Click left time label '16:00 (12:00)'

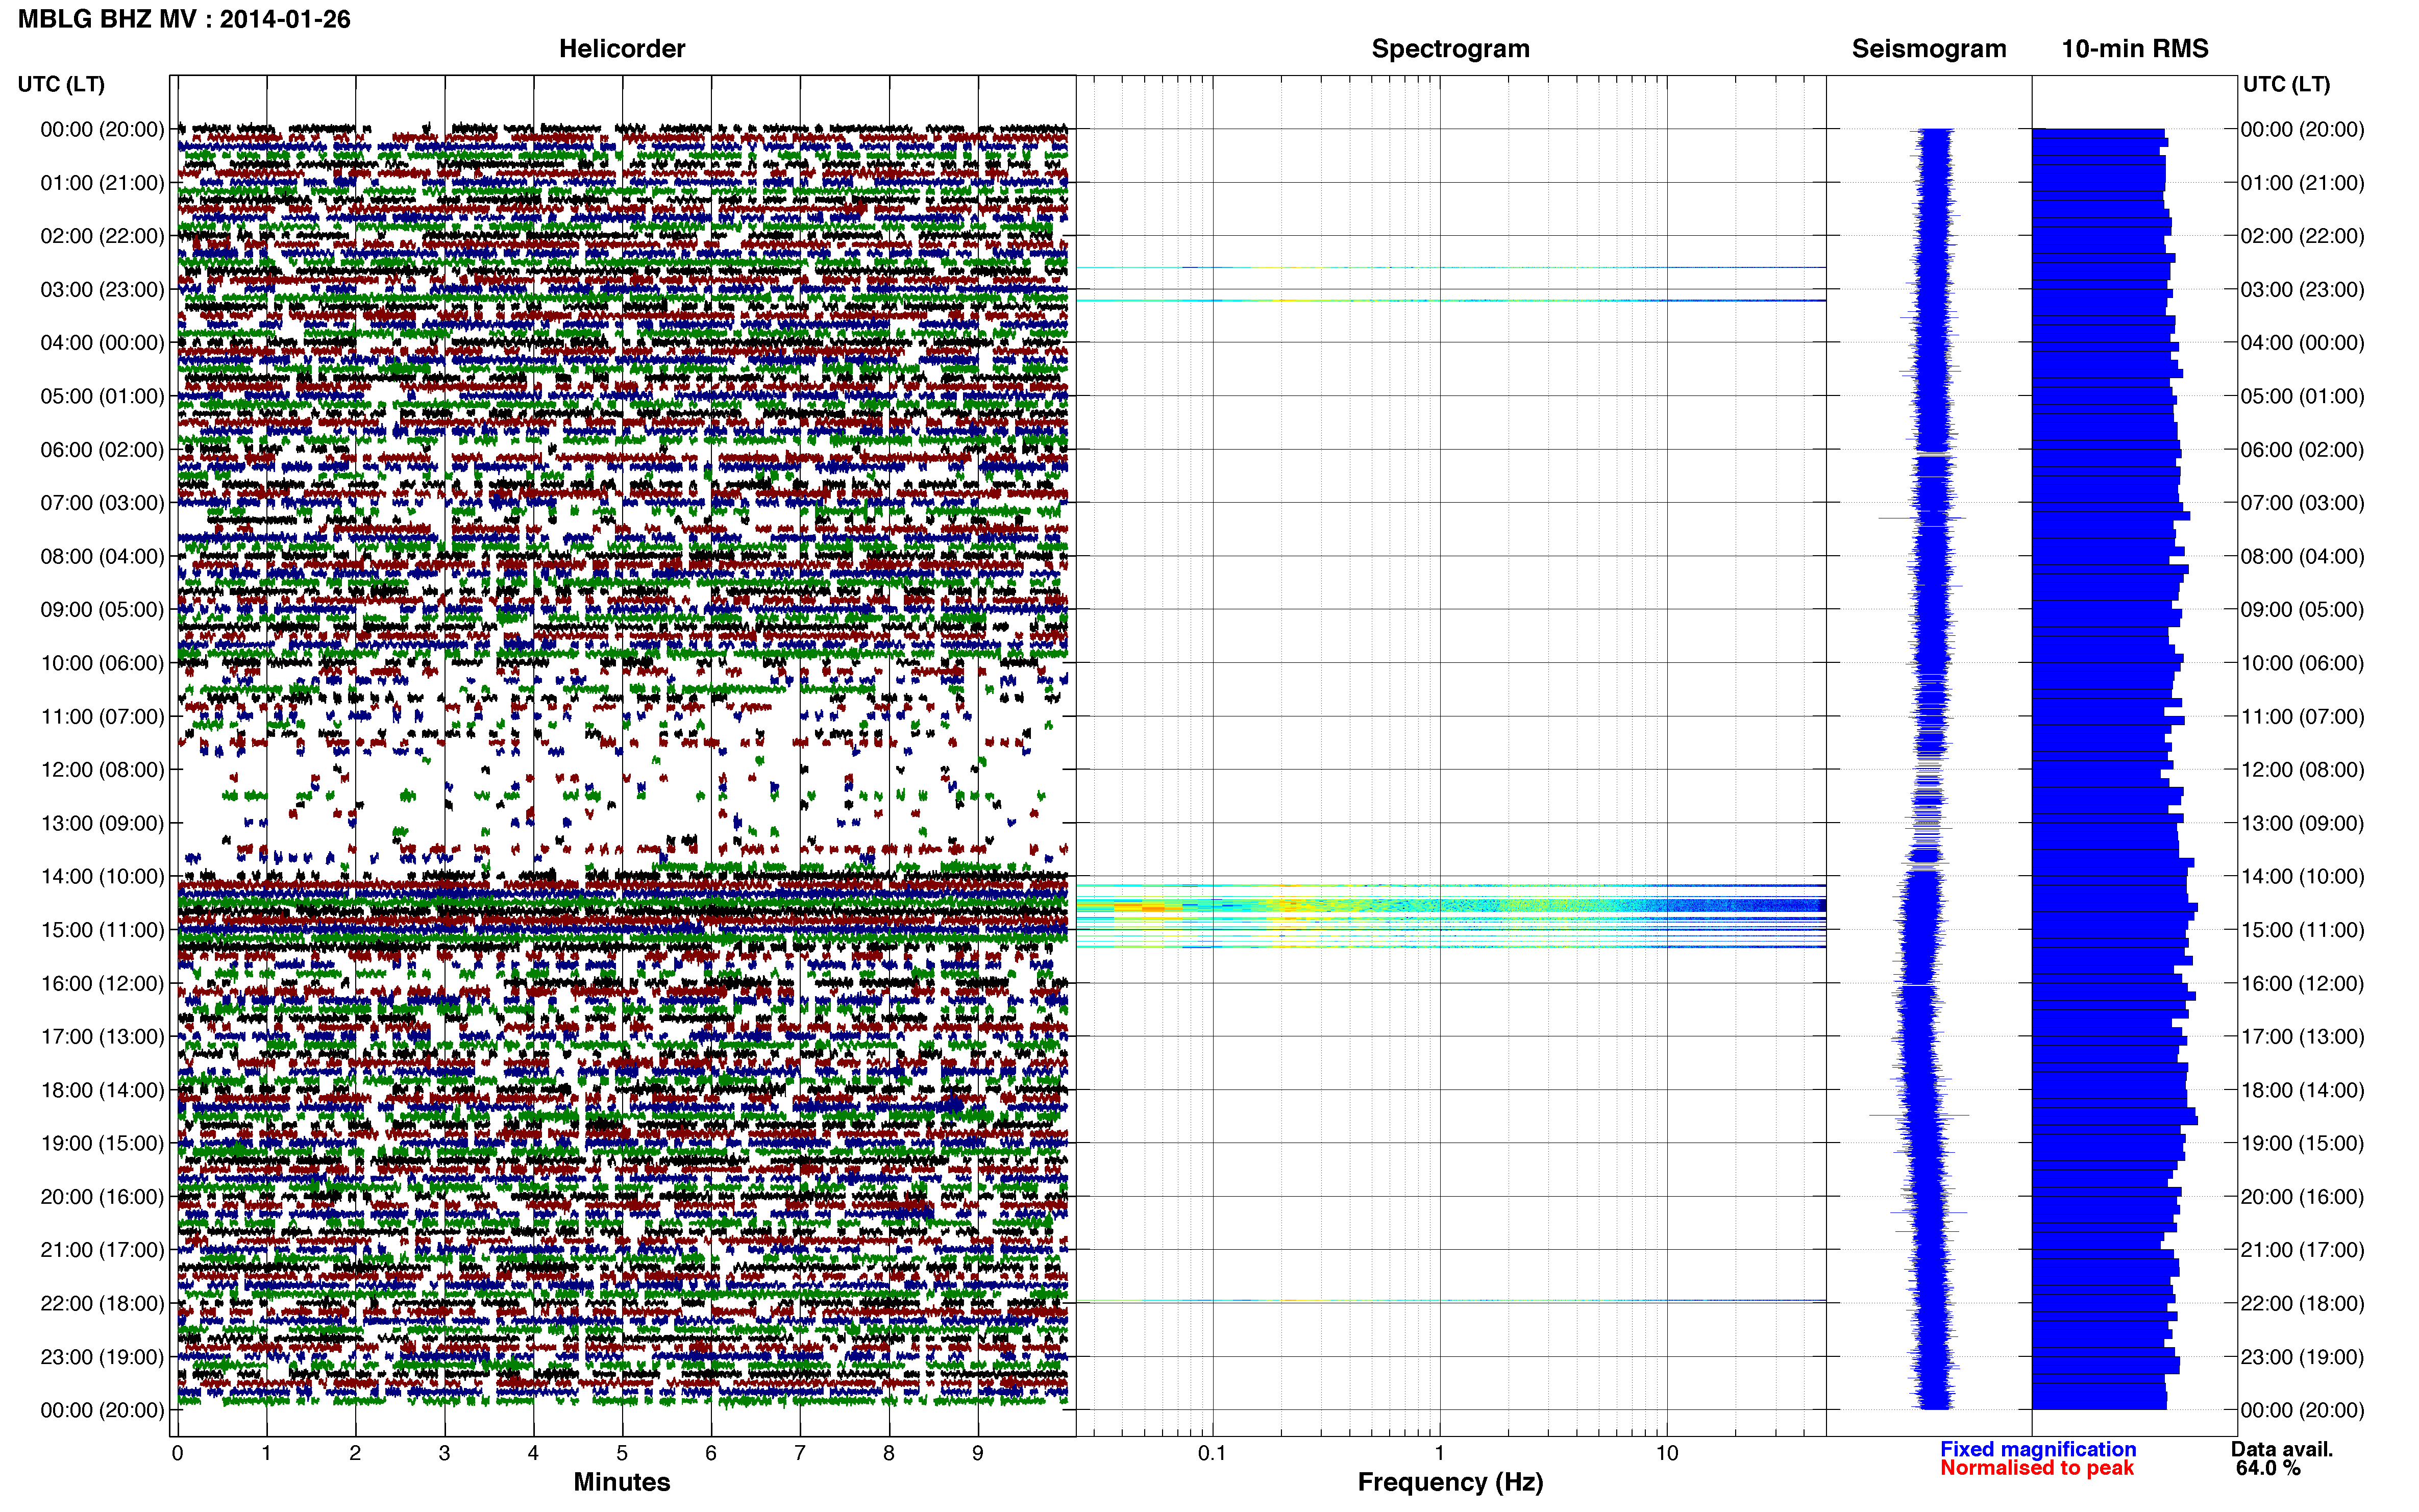coord(102,983)
